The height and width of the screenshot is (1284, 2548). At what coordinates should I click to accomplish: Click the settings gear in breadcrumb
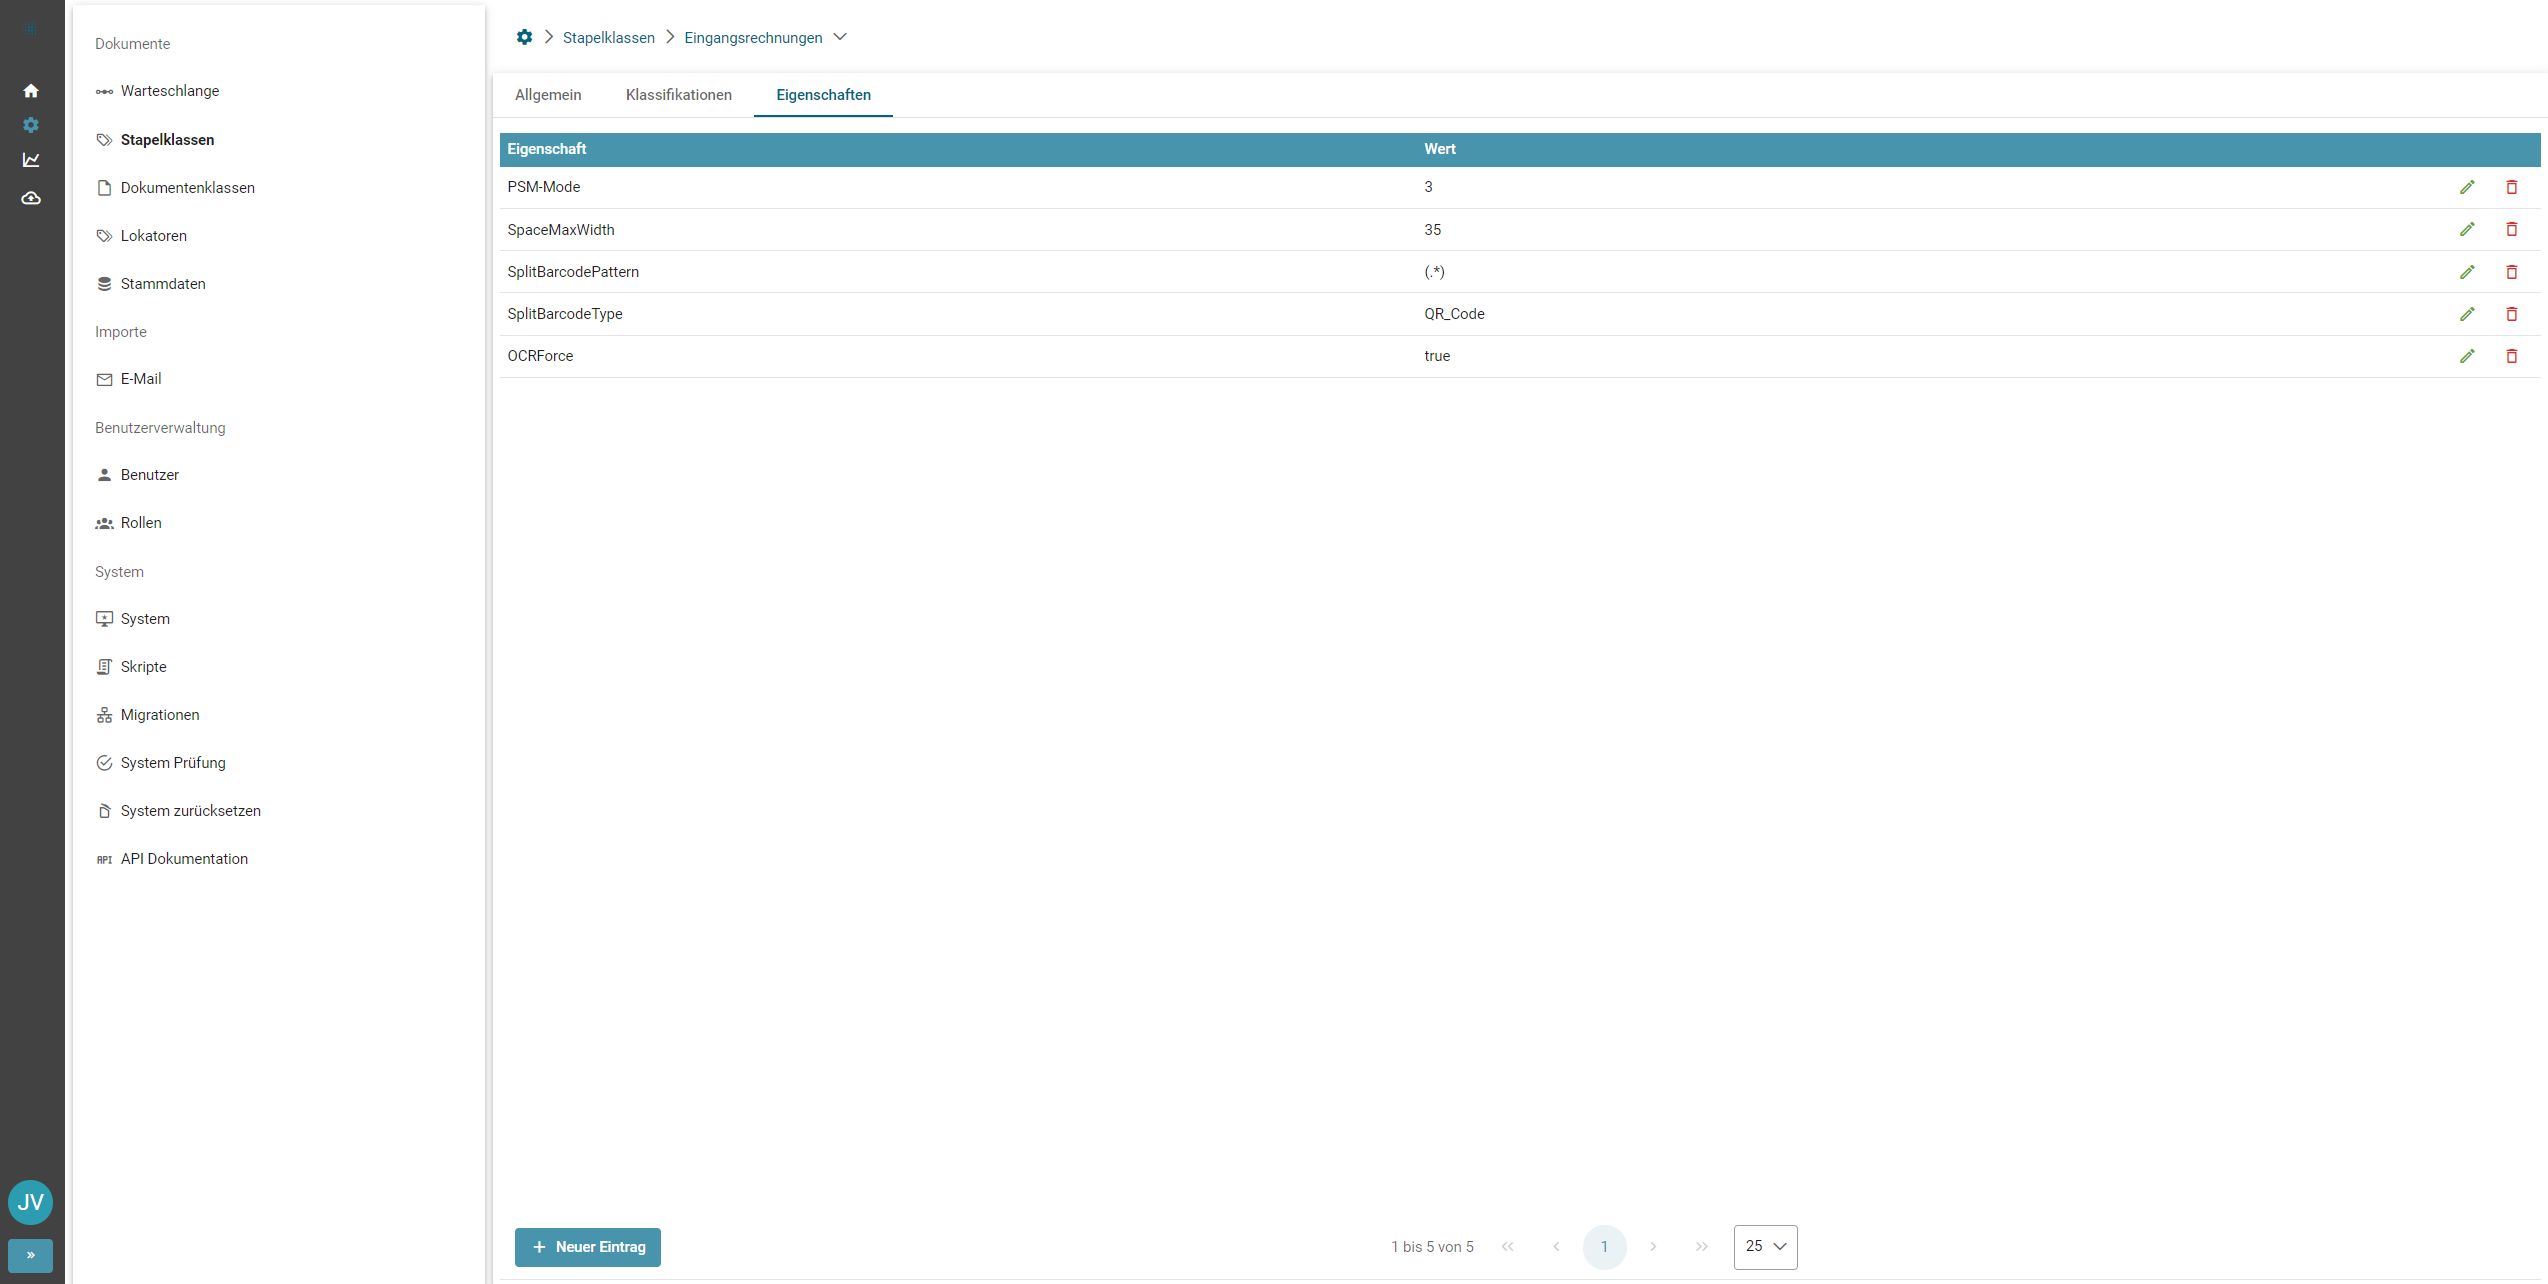coord(524,37)
